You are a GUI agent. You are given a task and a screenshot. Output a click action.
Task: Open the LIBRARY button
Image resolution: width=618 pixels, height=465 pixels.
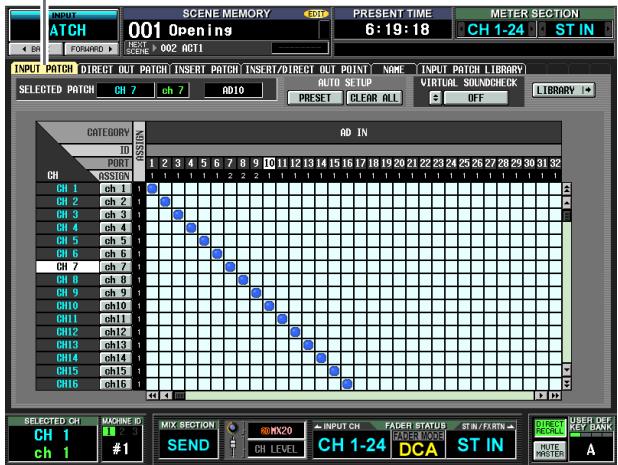click(564, 90)
